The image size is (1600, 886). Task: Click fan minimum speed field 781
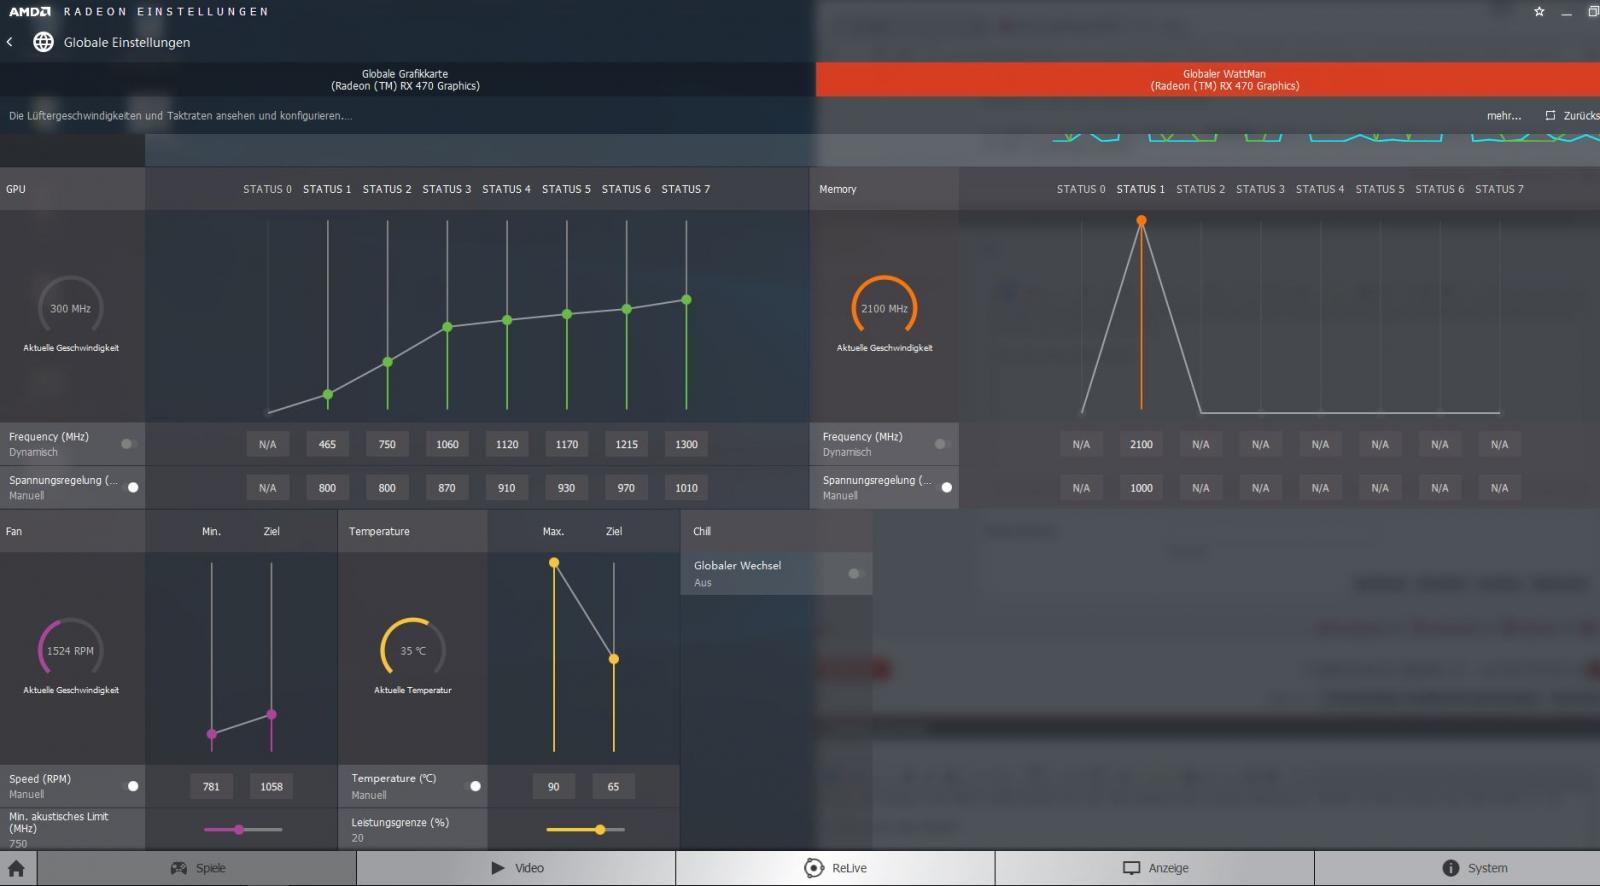(x=211, y=786)
